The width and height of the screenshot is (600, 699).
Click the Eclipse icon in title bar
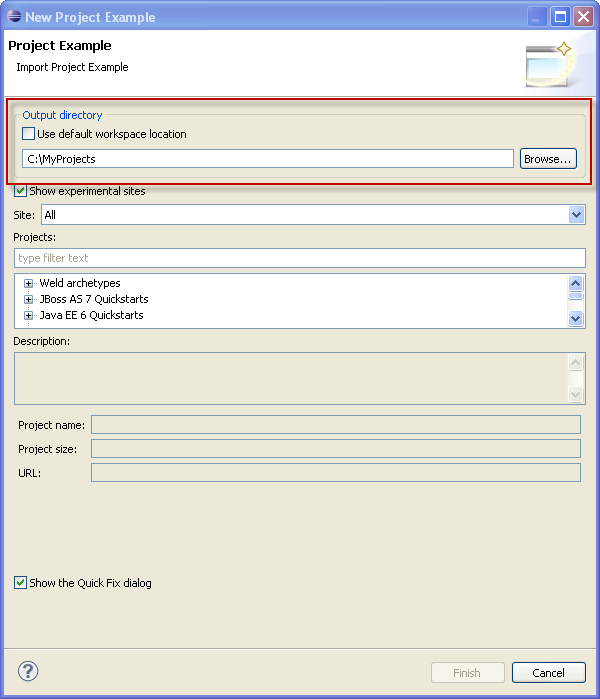(13, 16)
